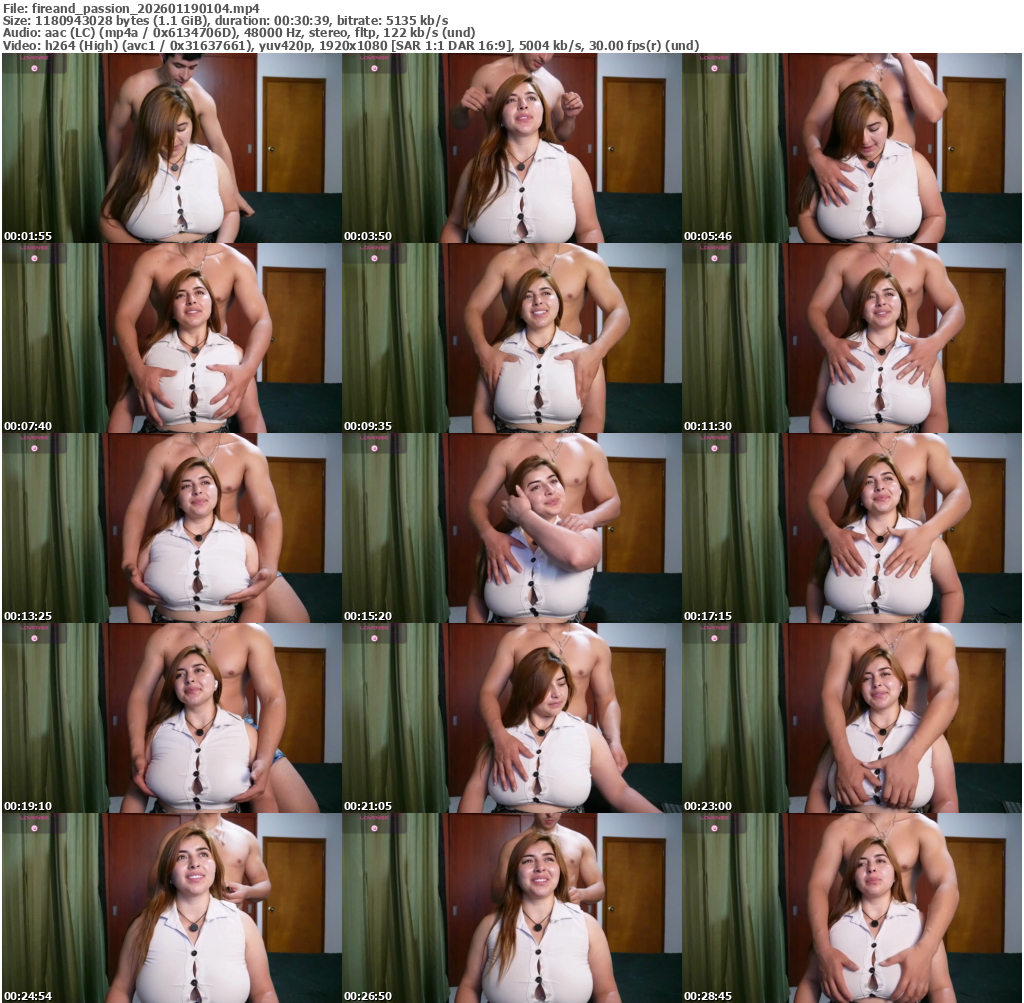Select the thumbnail marked 00:19:10
1024x1003 pixels.
point(172,718)
